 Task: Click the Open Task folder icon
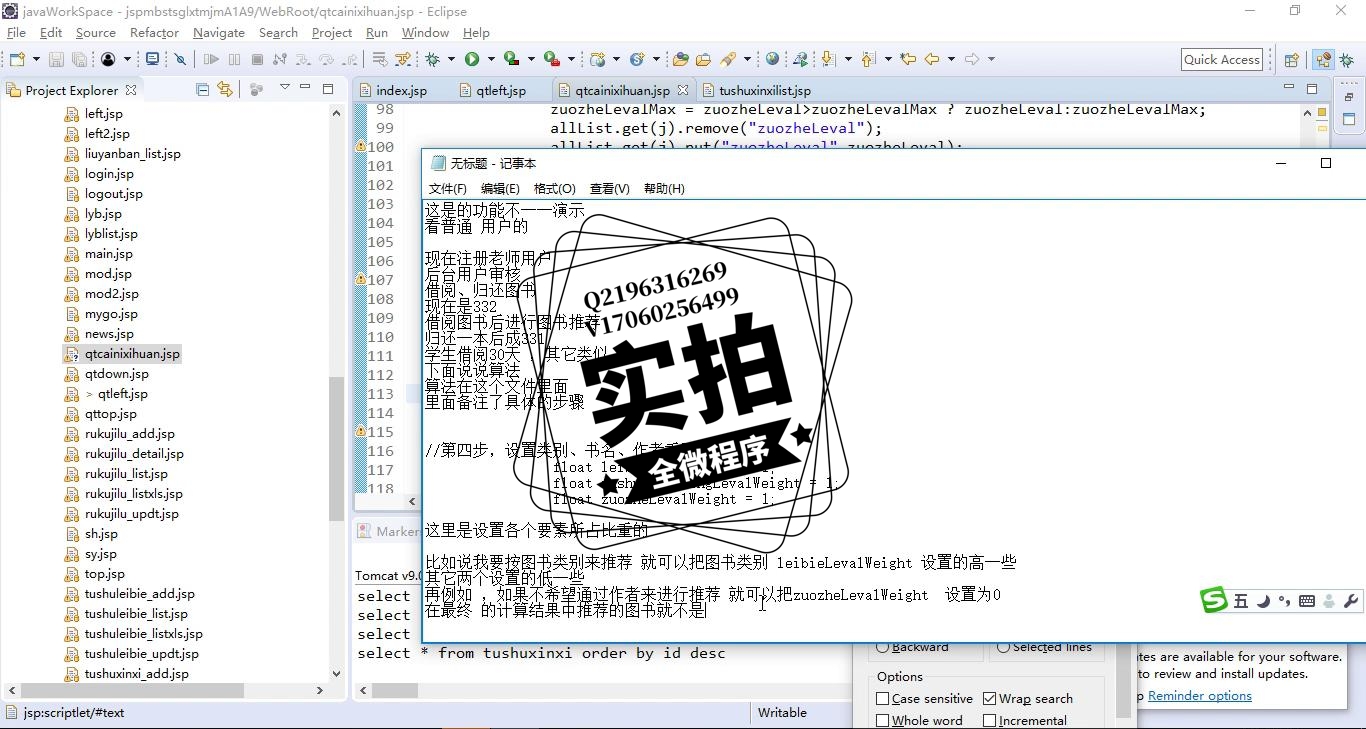(703, 59)
